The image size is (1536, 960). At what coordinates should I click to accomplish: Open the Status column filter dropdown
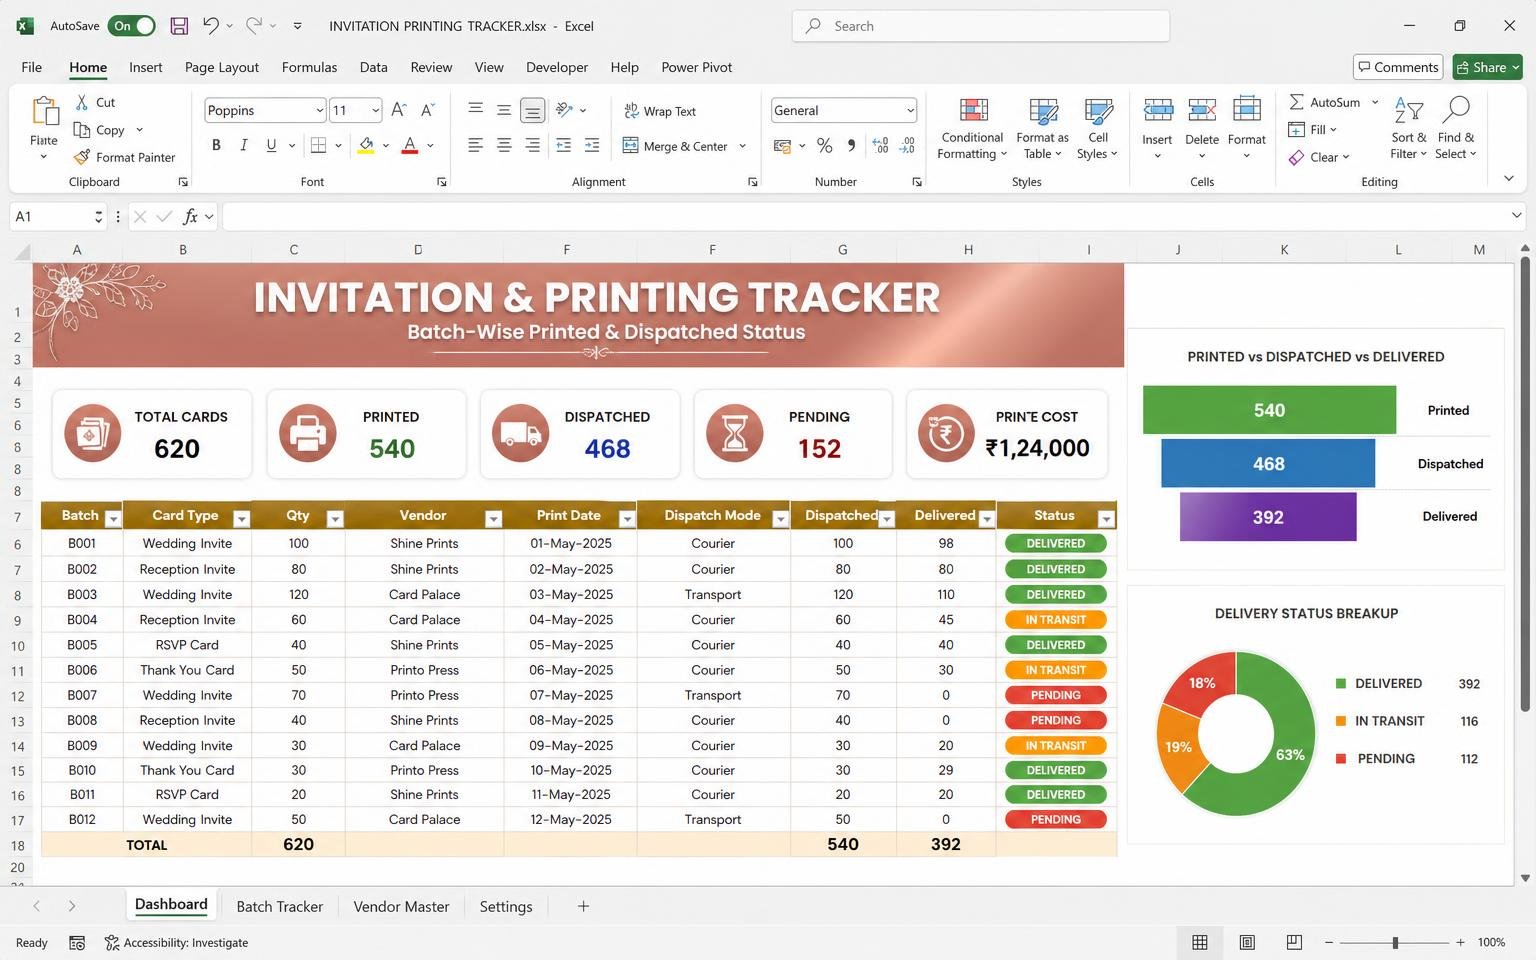pos(1106,518)
